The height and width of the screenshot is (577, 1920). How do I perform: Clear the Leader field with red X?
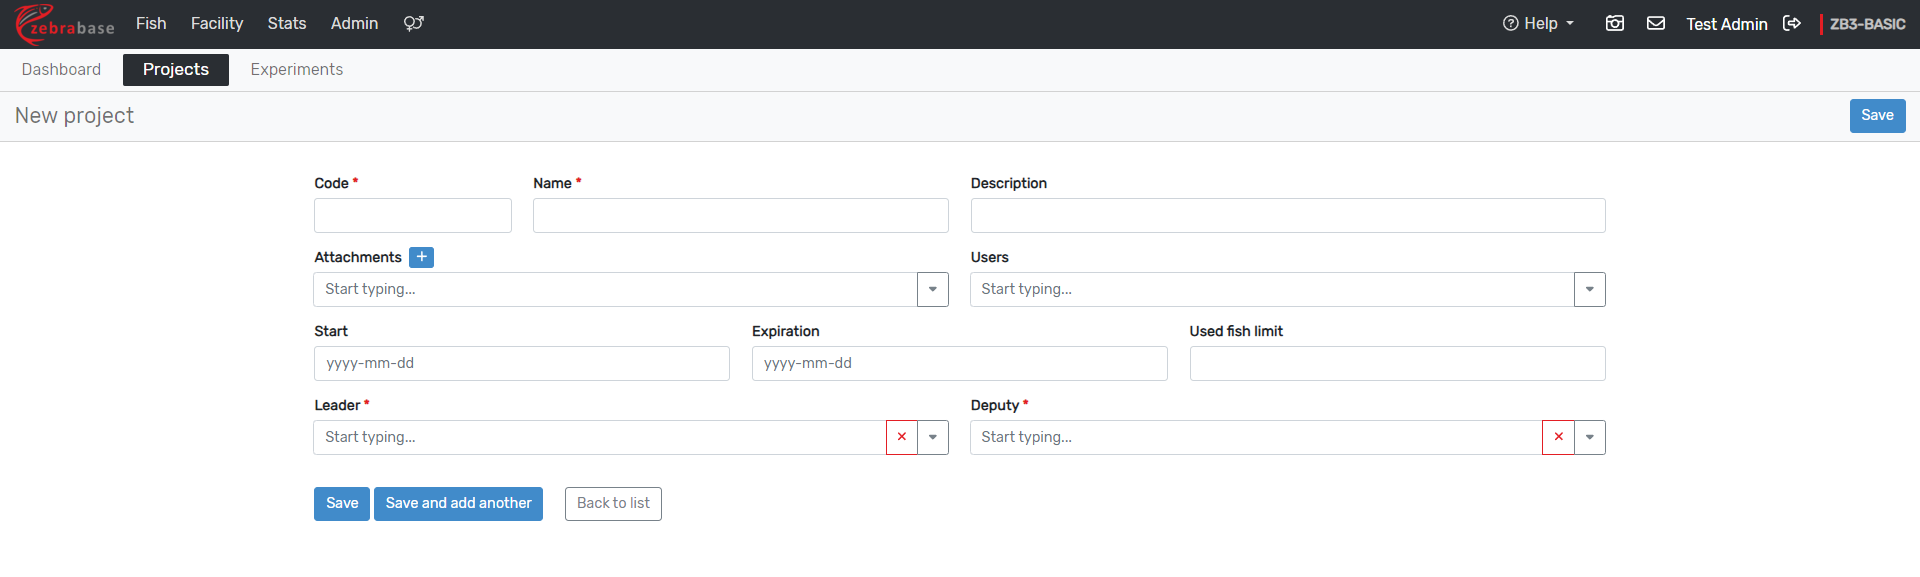[x=901, y=437]
